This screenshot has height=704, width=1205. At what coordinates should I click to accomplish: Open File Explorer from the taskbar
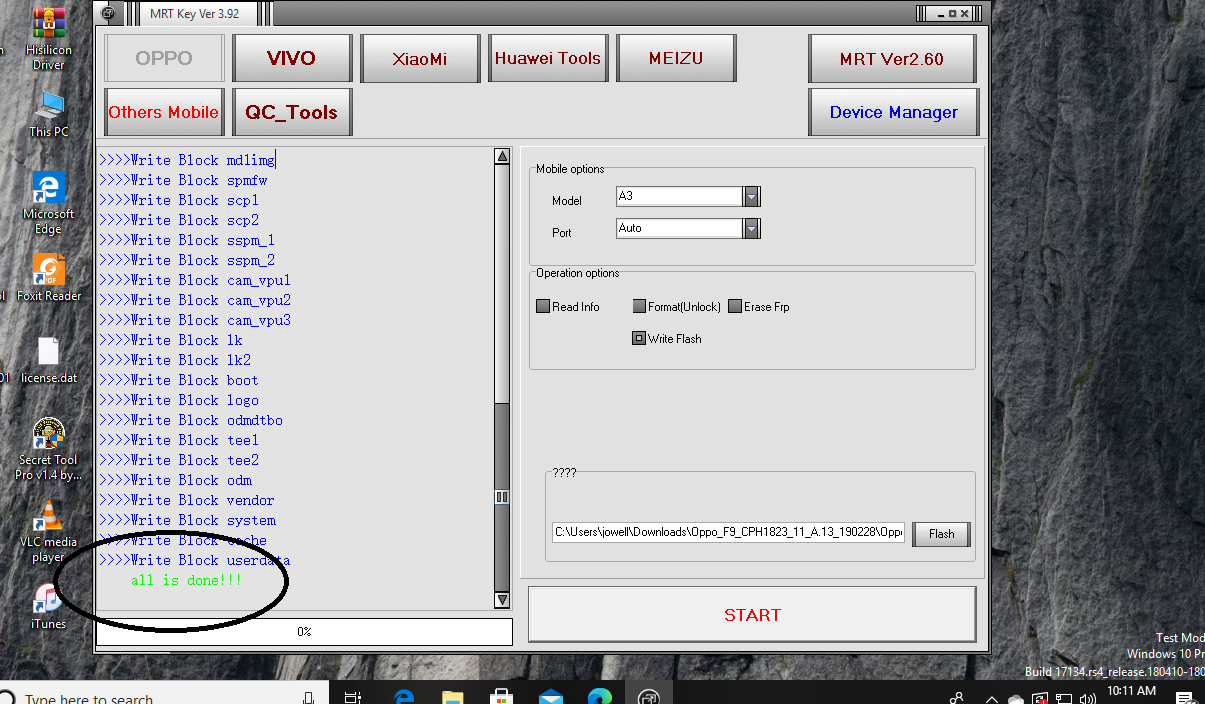453,697
